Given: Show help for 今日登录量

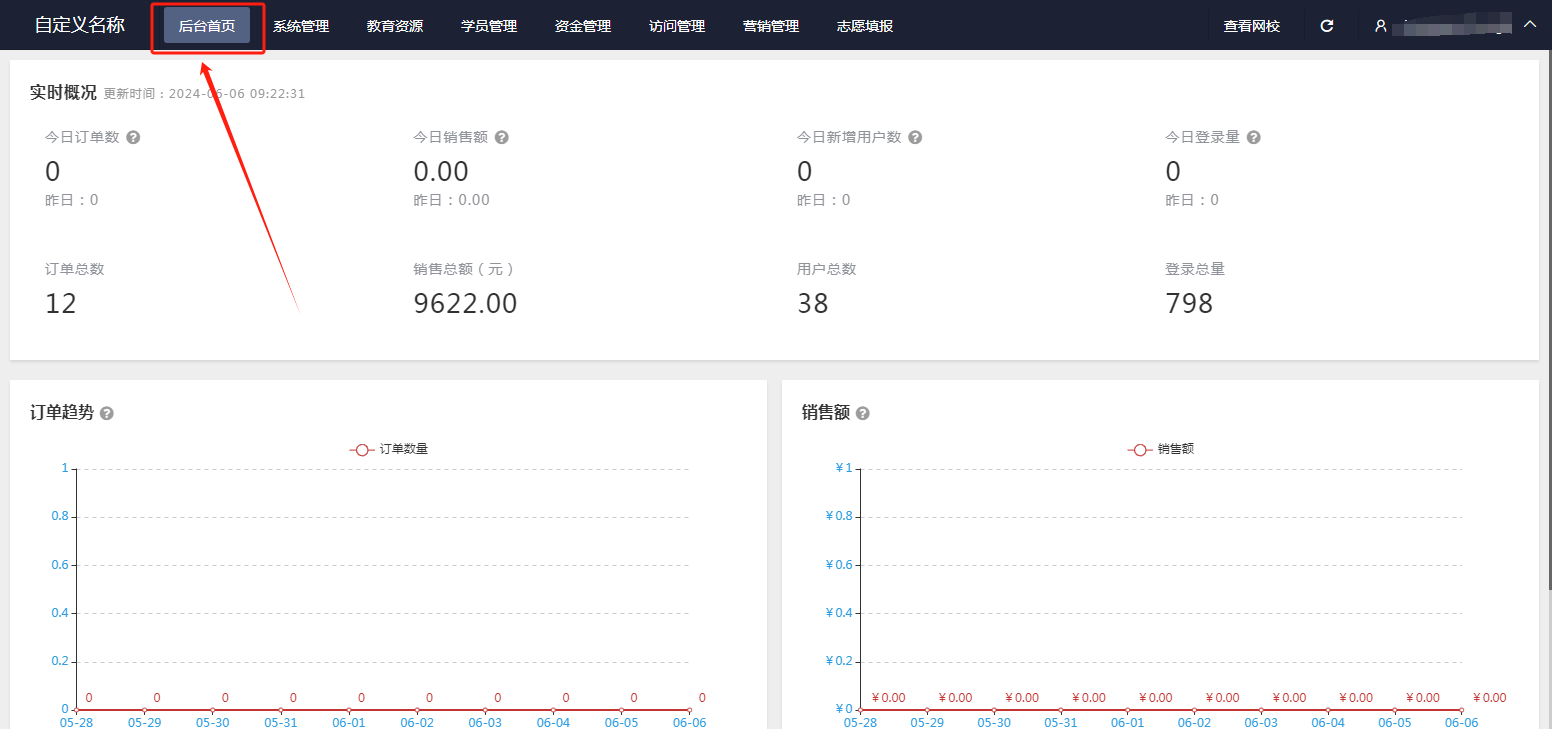Looking at the screenshot, I should point(1254,137).
